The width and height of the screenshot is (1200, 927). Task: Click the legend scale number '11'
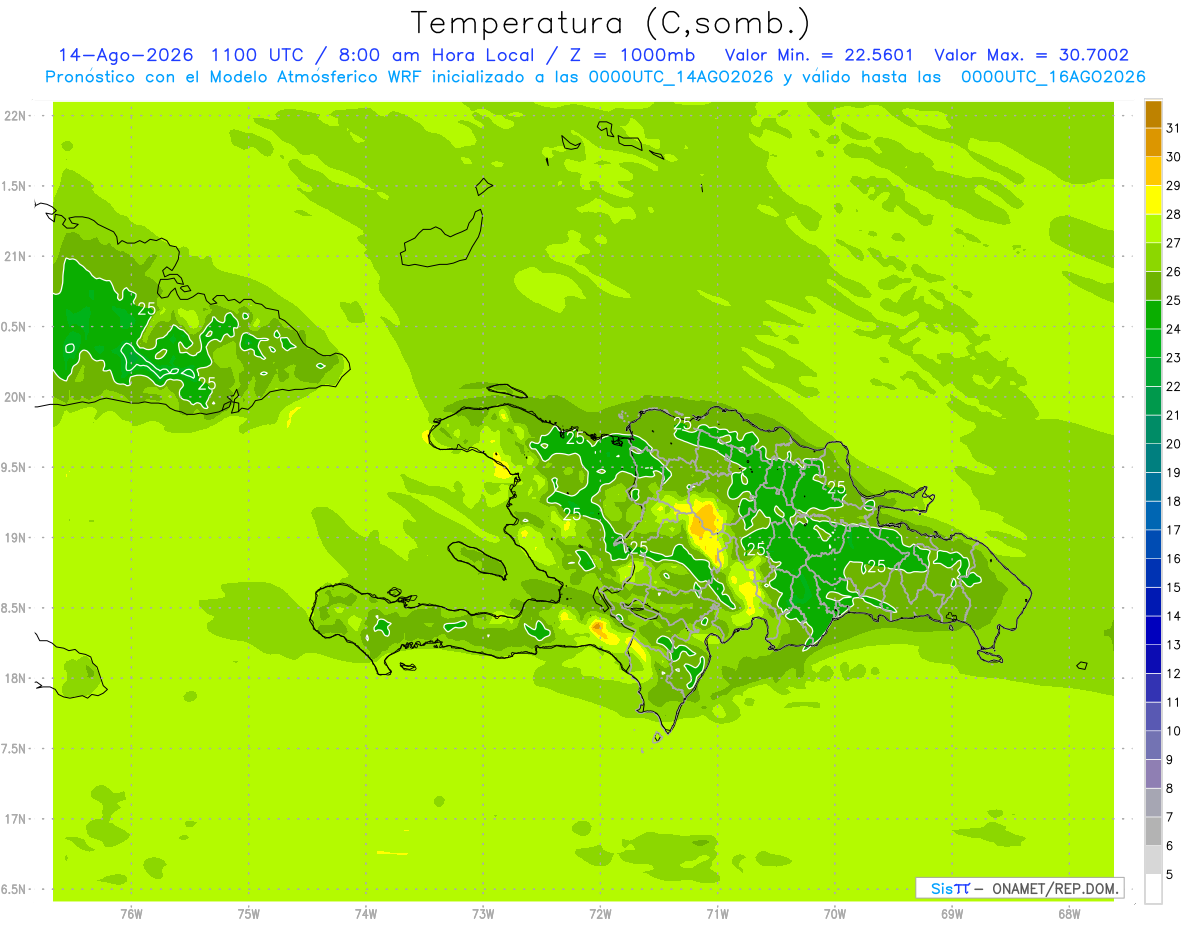click(1173, 702)
